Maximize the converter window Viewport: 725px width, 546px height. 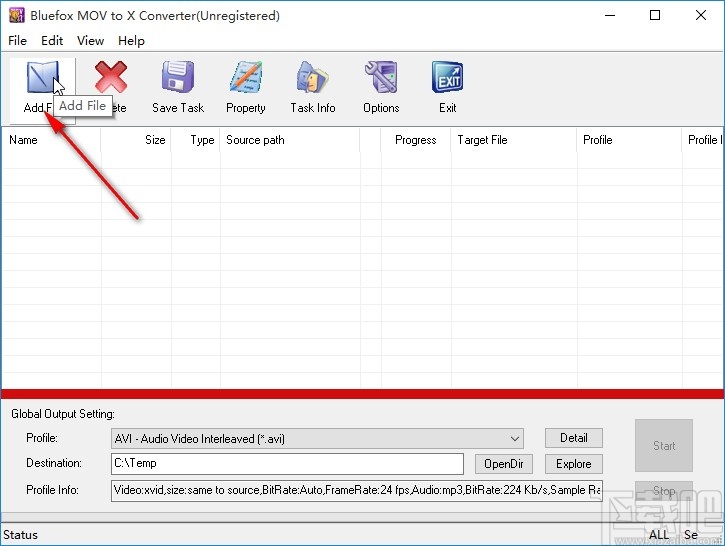[655, 15]
